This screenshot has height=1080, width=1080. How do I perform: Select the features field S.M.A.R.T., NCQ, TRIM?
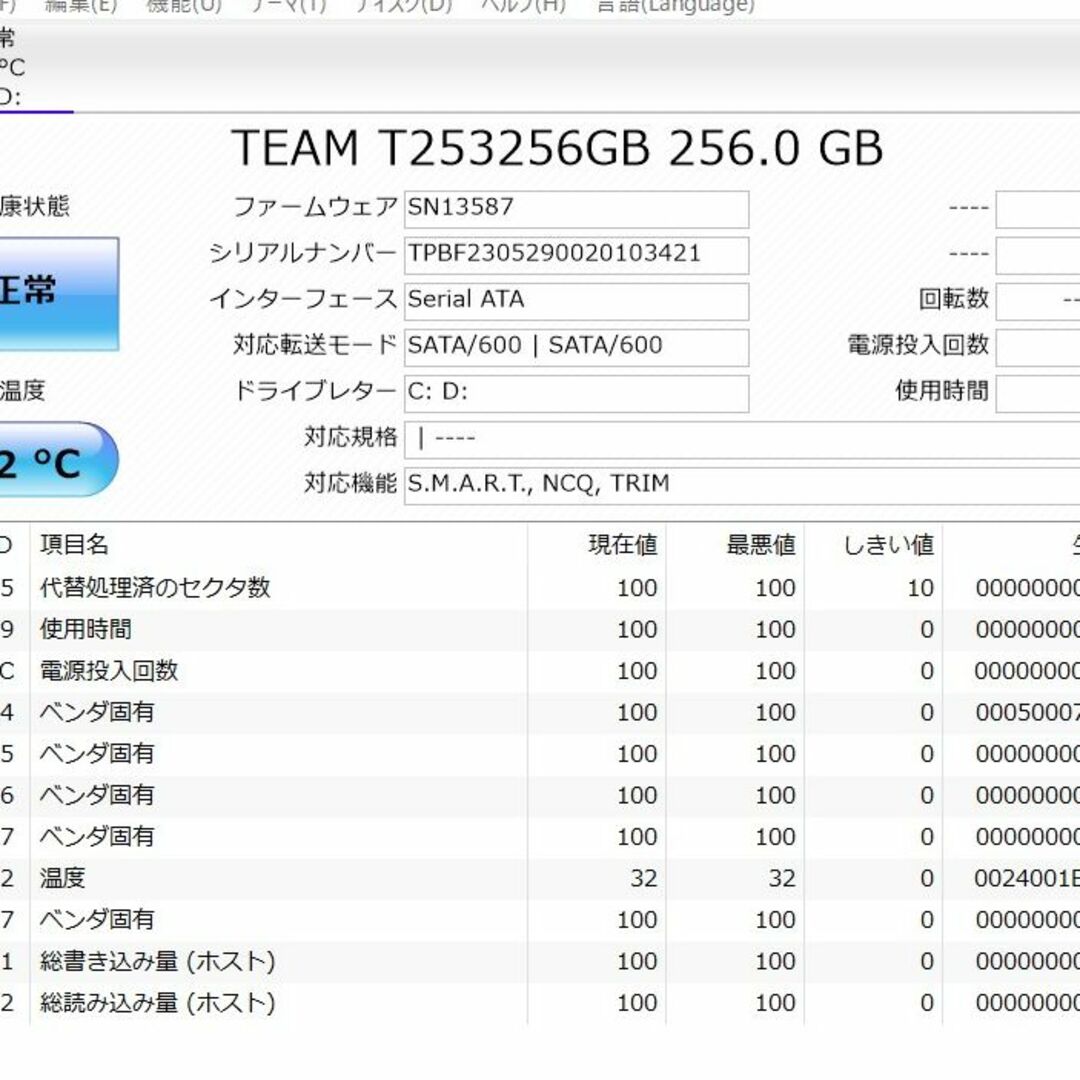pyautogui.click(x=742, y=486)
